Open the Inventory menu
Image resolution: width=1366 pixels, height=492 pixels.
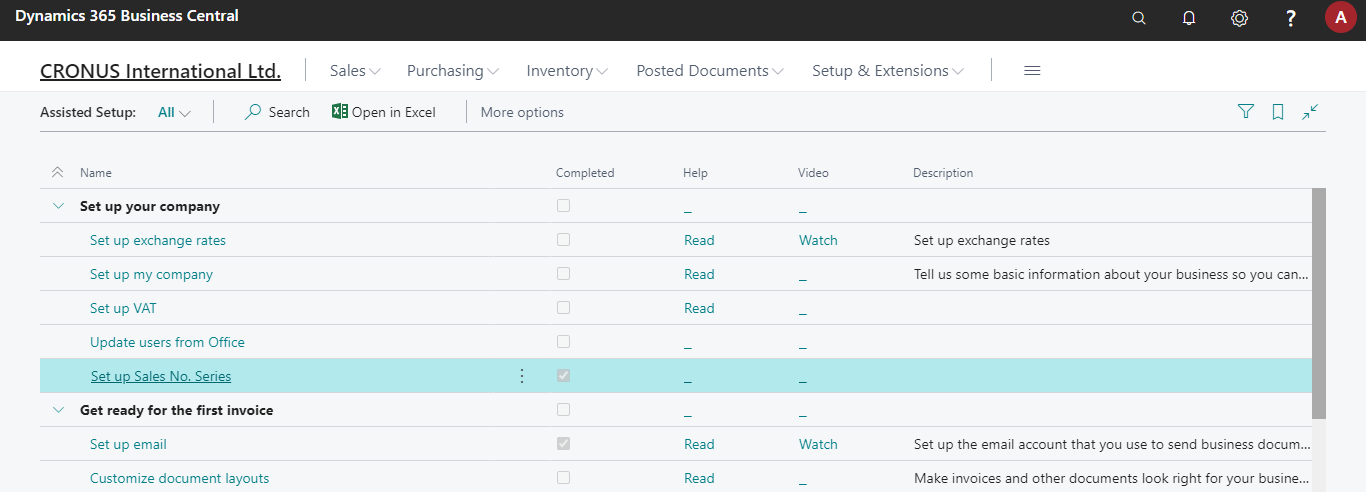[567, 71]
